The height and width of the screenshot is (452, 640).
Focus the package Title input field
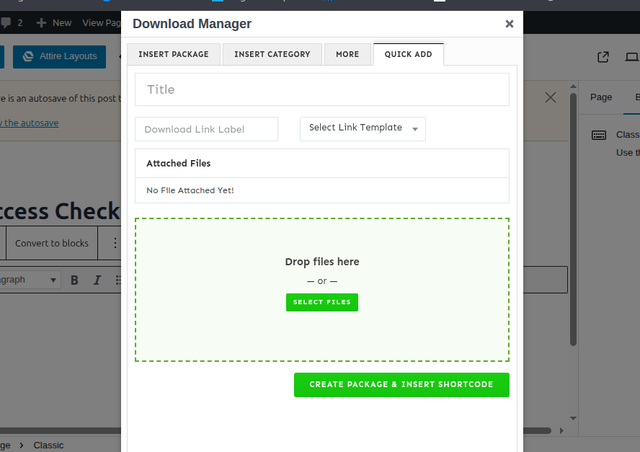coord(321,89)
